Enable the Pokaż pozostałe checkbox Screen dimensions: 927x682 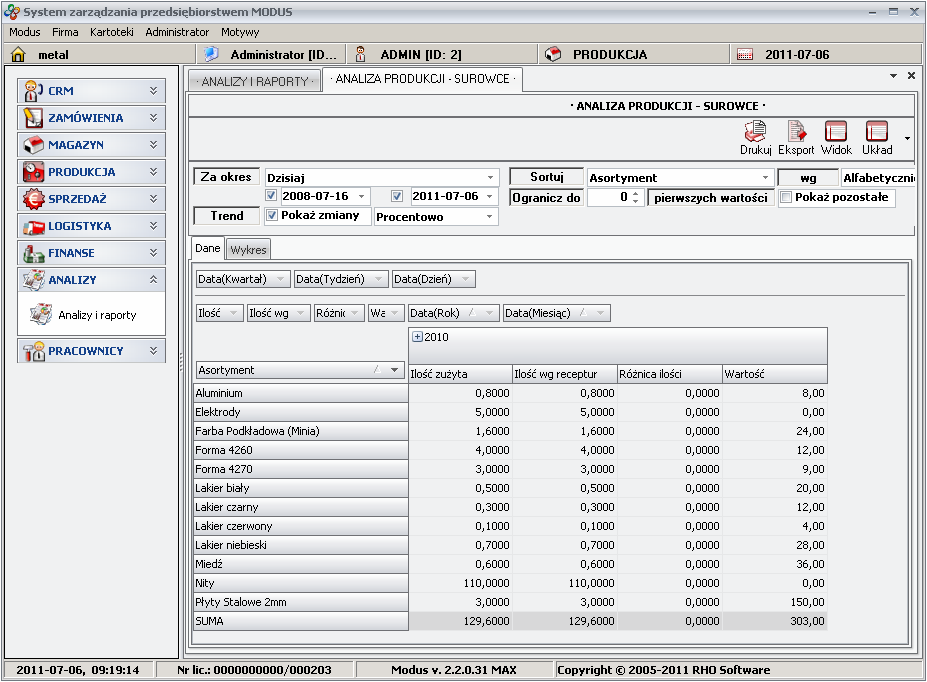(786, 197)
